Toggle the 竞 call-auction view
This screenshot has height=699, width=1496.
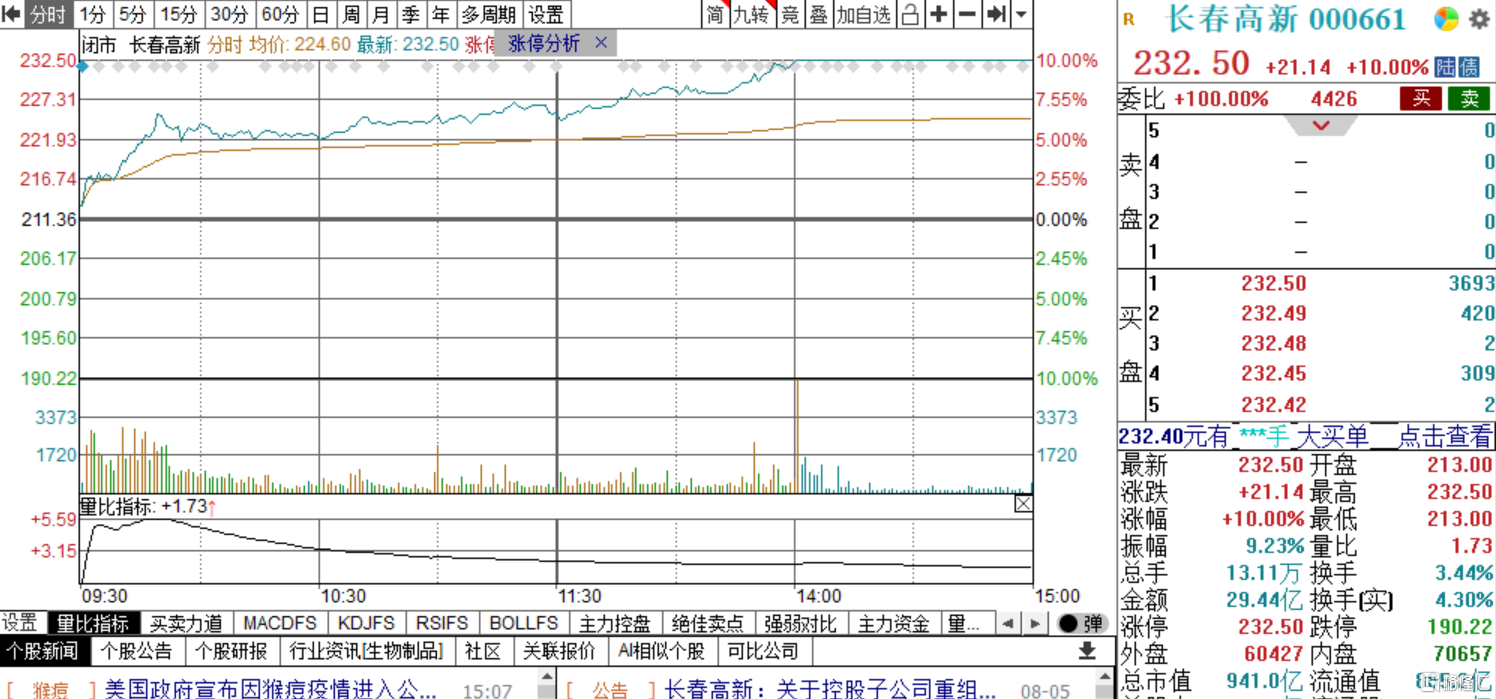(x=790, y=15)
